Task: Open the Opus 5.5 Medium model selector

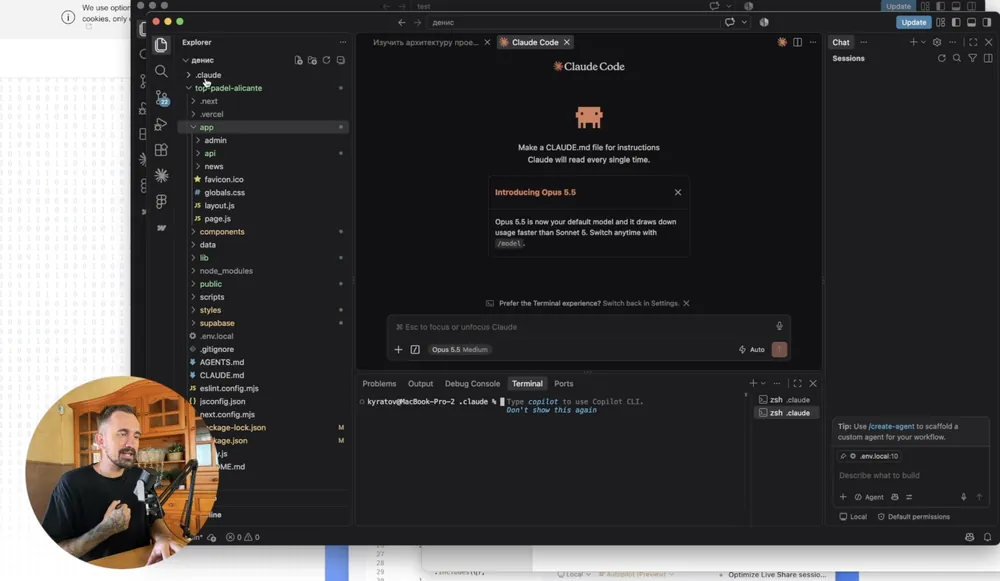Action: [459, 349]
